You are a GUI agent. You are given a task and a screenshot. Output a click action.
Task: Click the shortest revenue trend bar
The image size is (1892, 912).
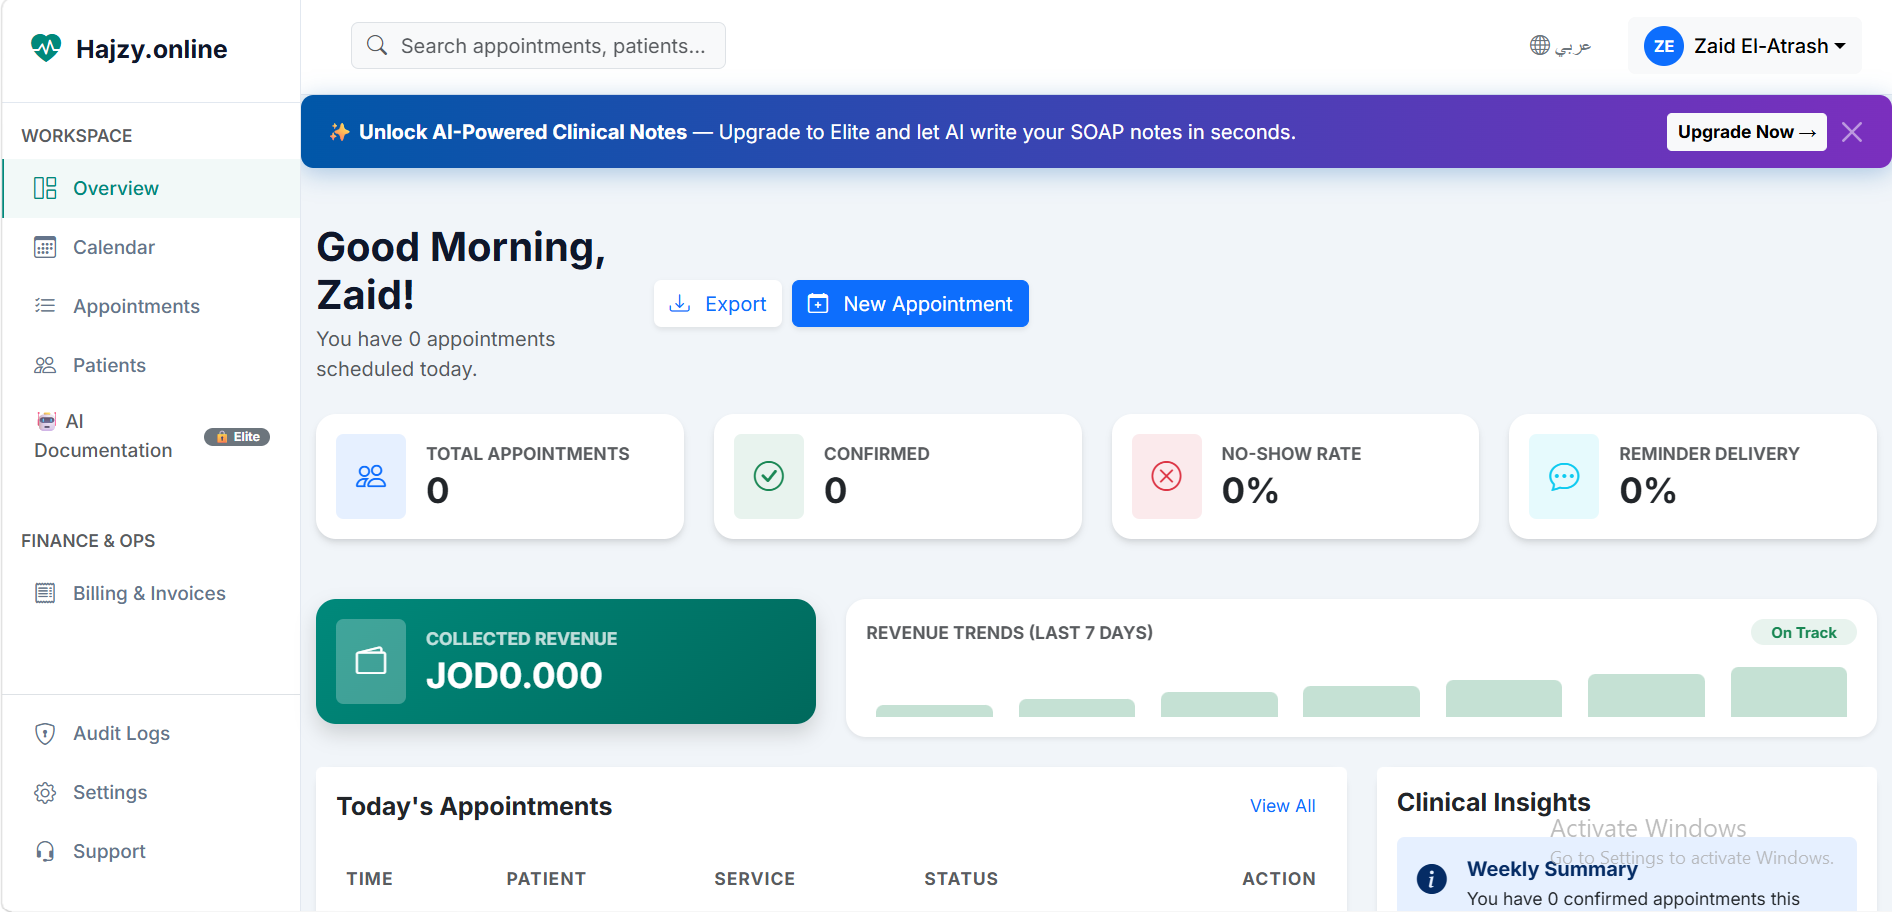tap(934, 711)
